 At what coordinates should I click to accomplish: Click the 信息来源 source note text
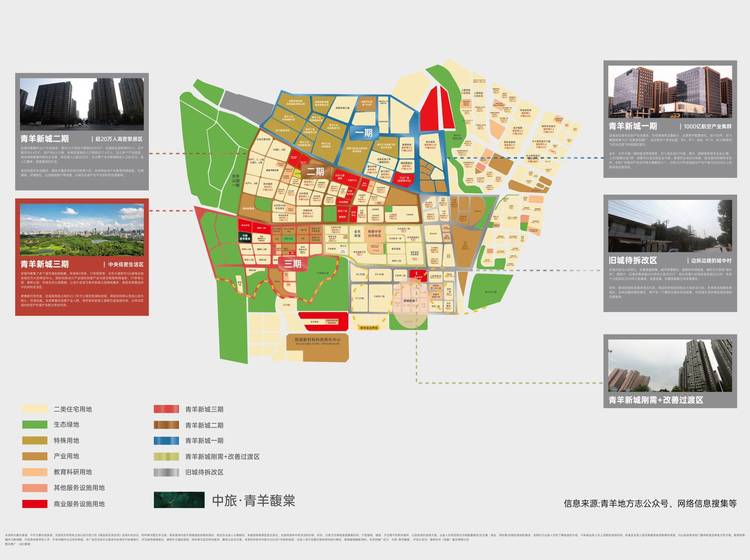(x=649, y=505)
